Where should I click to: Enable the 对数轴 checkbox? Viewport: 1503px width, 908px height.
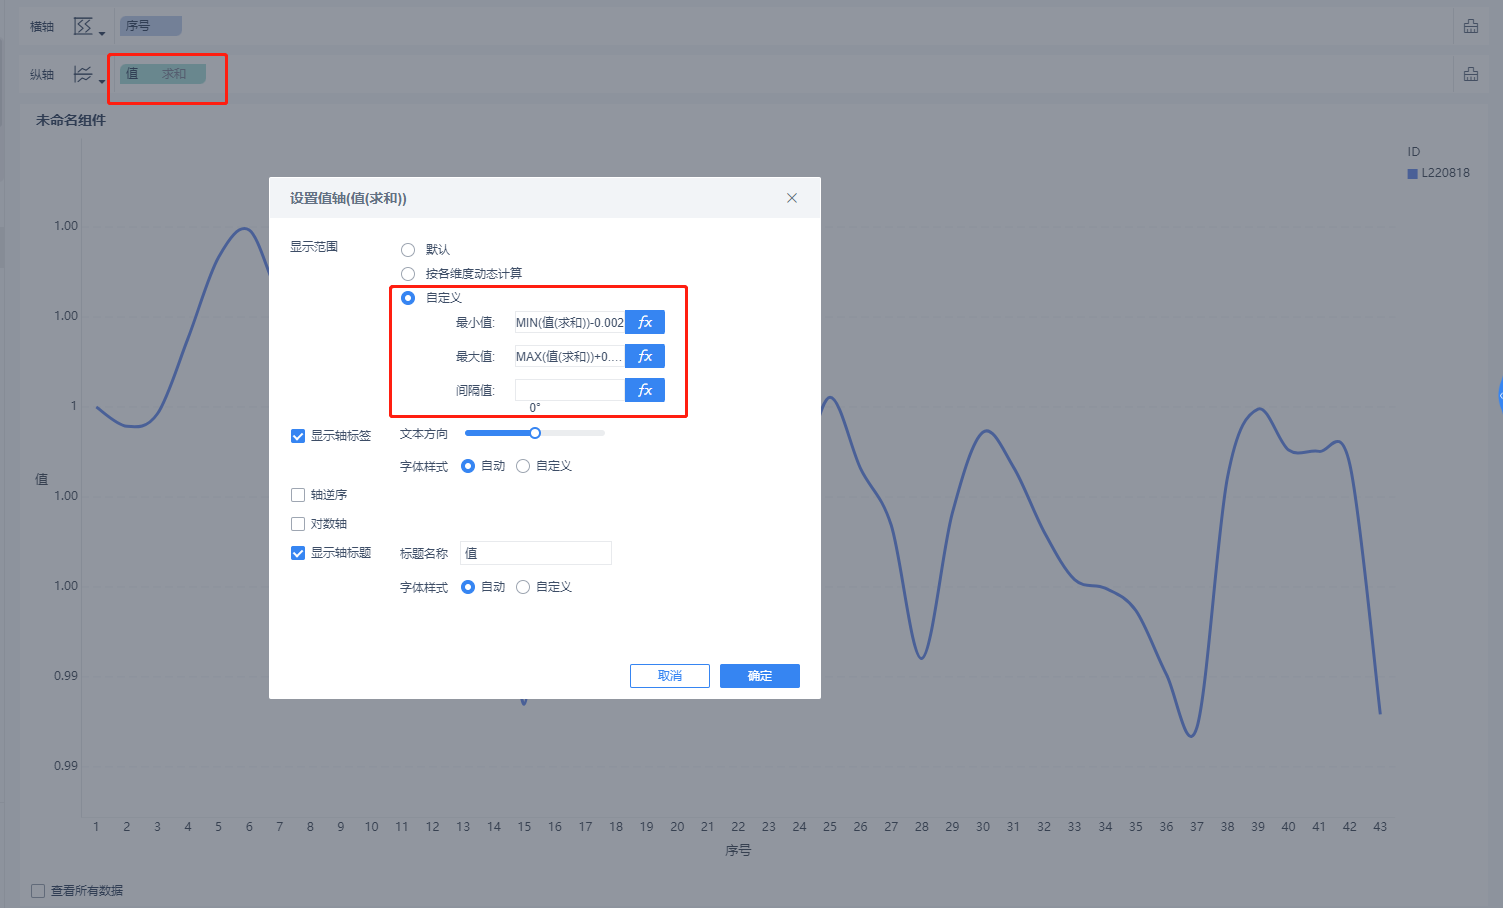pyautogui.click(x=298, y=524)
